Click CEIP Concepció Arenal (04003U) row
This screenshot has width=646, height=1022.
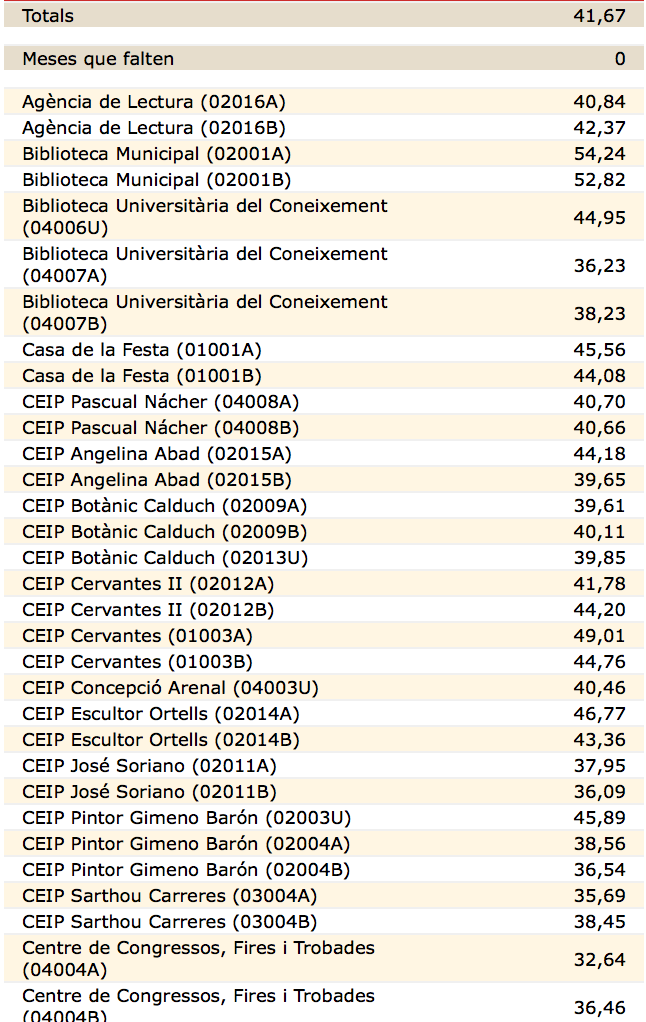170,688
